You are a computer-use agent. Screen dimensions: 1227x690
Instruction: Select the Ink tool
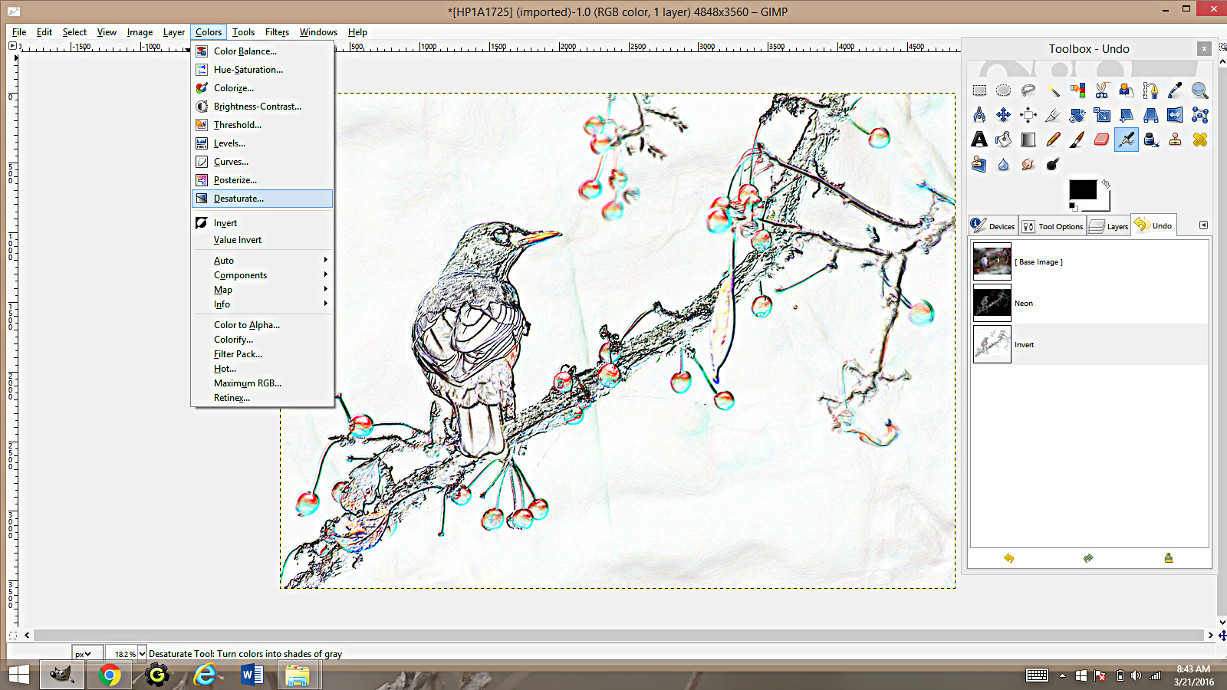click(x=1150, y=139)
